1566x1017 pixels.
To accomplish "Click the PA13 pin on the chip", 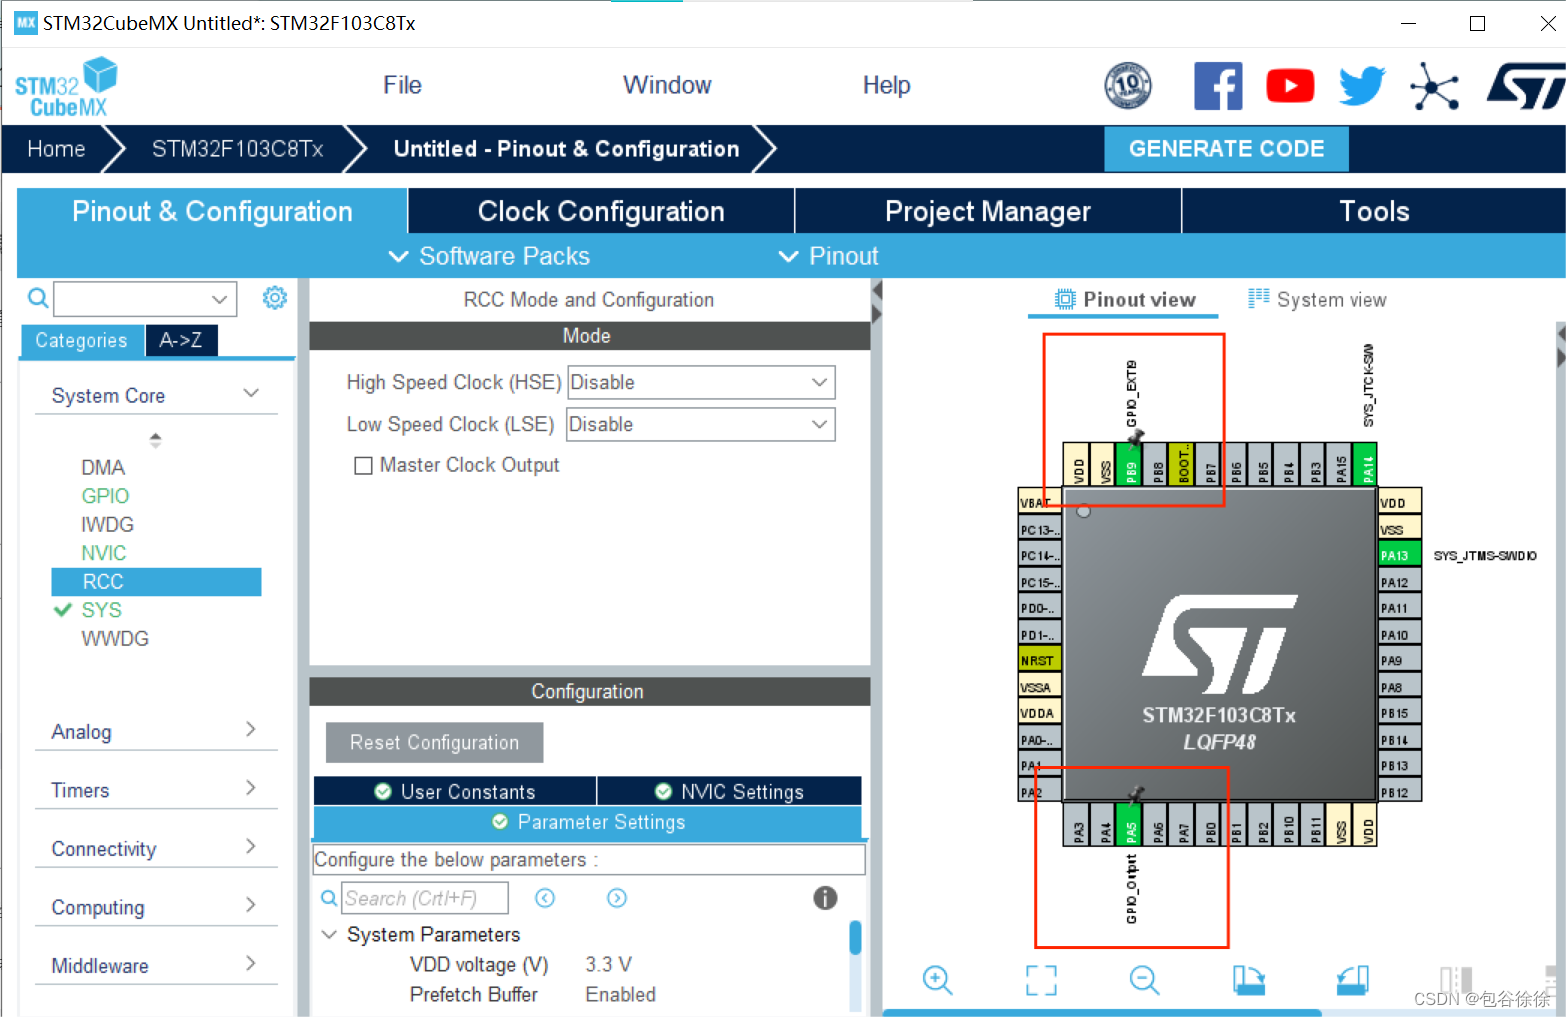I will (1399, 555).
